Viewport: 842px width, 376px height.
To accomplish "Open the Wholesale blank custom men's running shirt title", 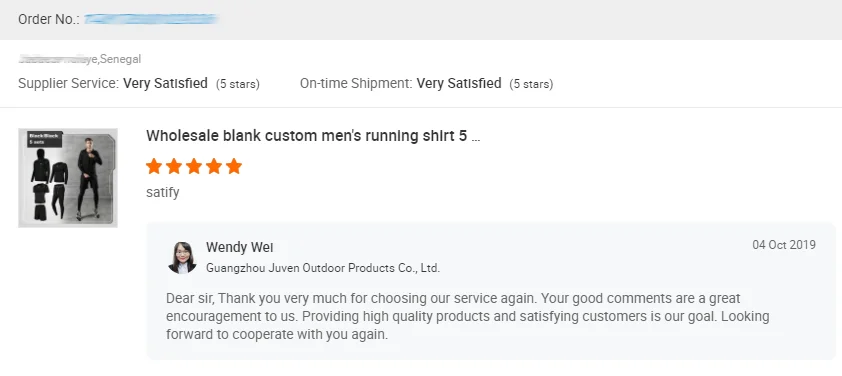I will [x=313, y=136].
